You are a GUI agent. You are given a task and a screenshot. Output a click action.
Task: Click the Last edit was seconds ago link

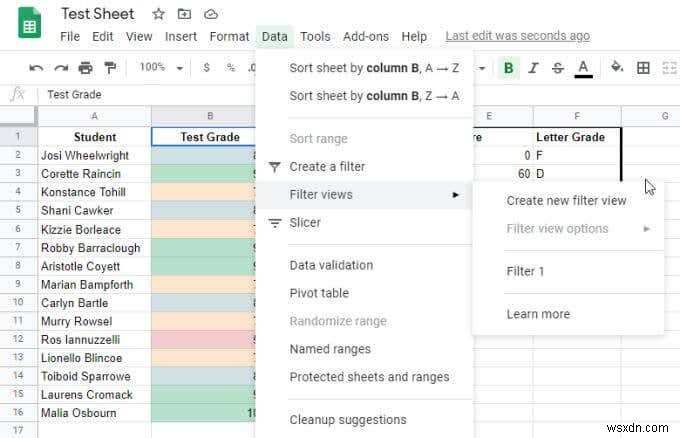coord(517,36)
